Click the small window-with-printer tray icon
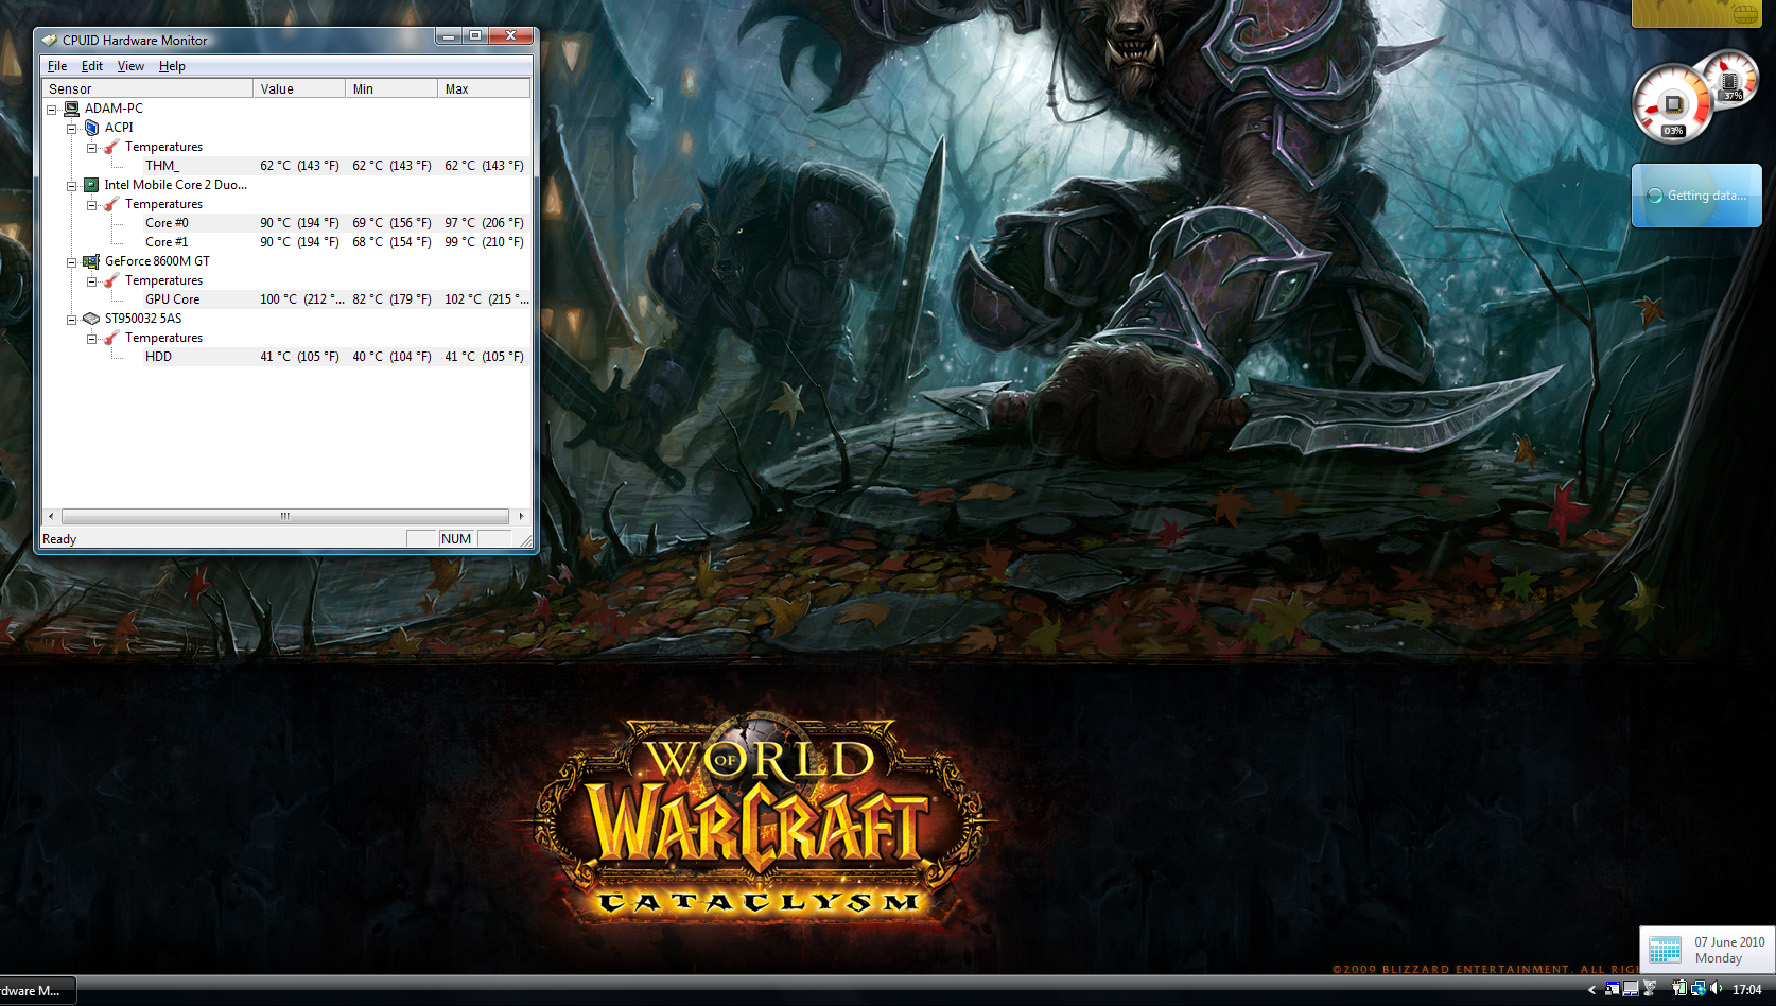 tap(1612, 988)
